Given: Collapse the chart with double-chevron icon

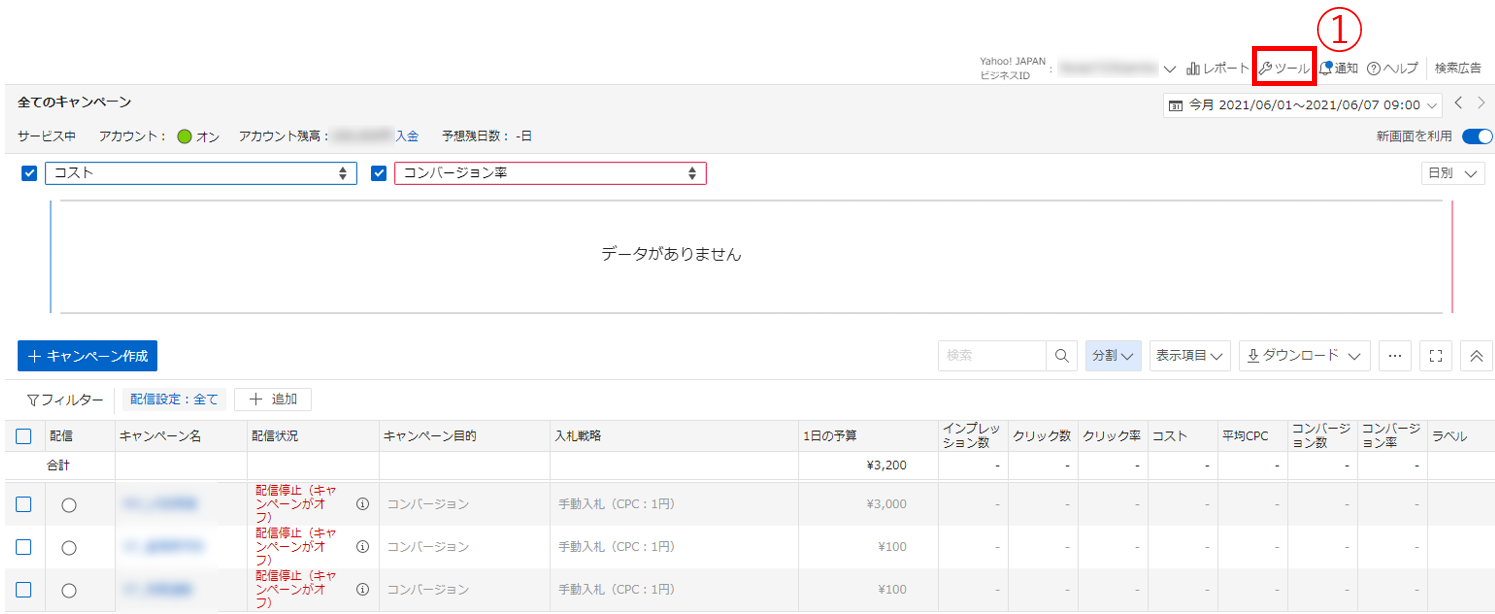Looking at the screenshot, I should [x=1476, y=355].
